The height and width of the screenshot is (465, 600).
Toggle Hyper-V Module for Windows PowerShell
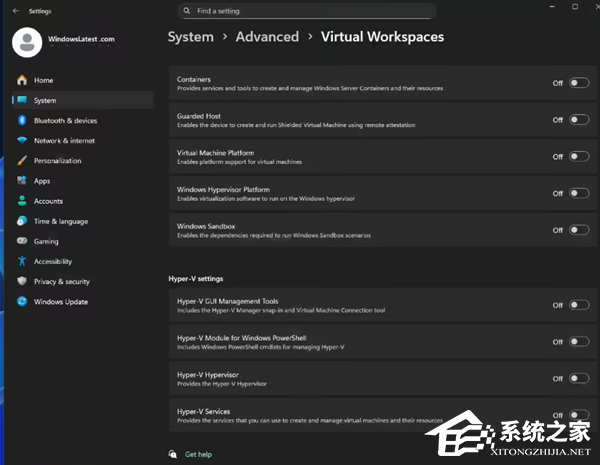(x=579, y=341)
